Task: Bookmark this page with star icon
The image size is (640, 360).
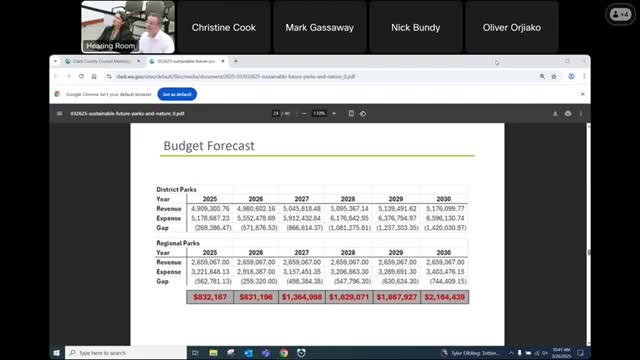Action: 554,76
